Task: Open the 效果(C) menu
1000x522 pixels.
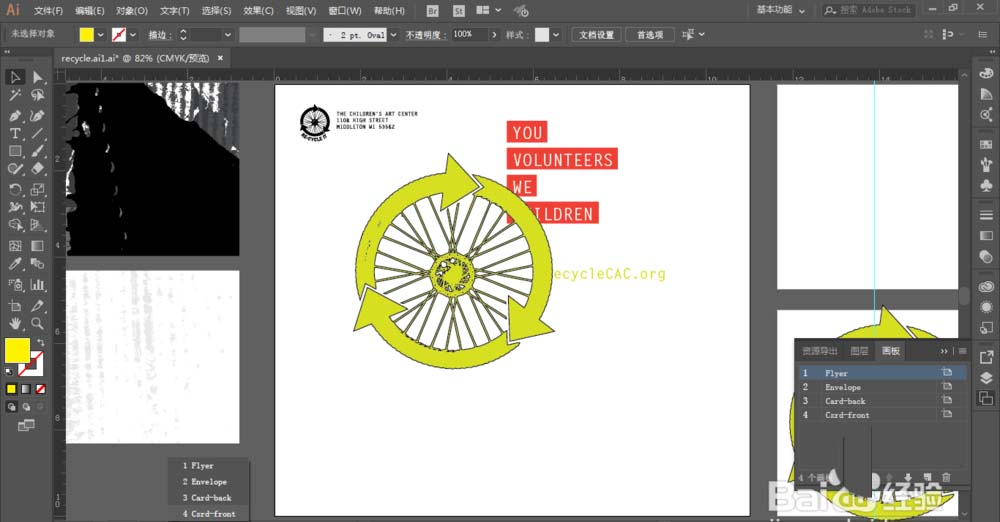Action: (258, 10)
